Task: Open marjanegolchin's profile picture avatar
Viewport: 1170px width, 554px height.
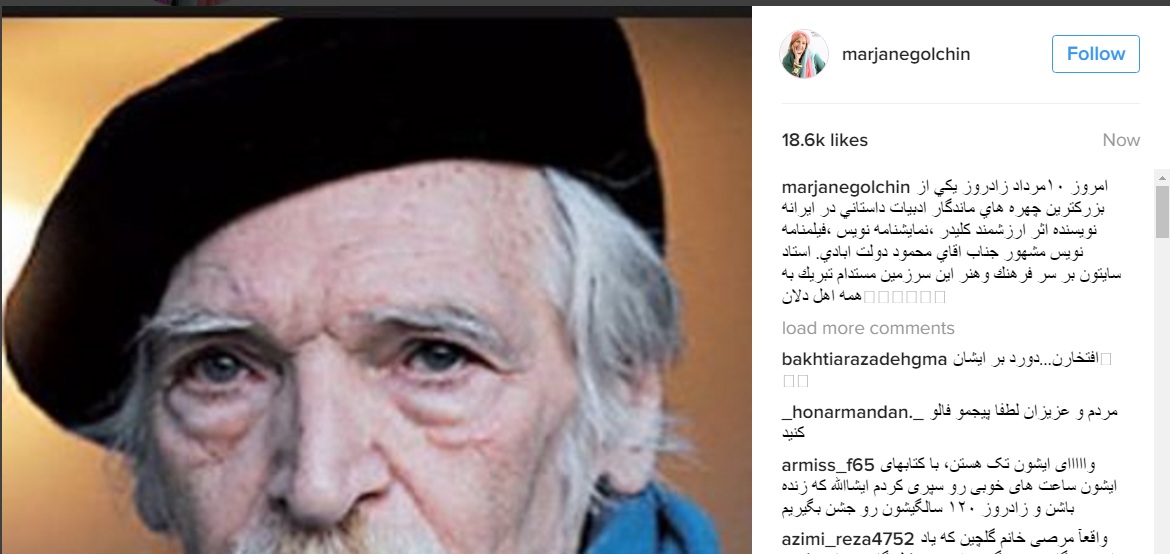Action: (804, 54)
